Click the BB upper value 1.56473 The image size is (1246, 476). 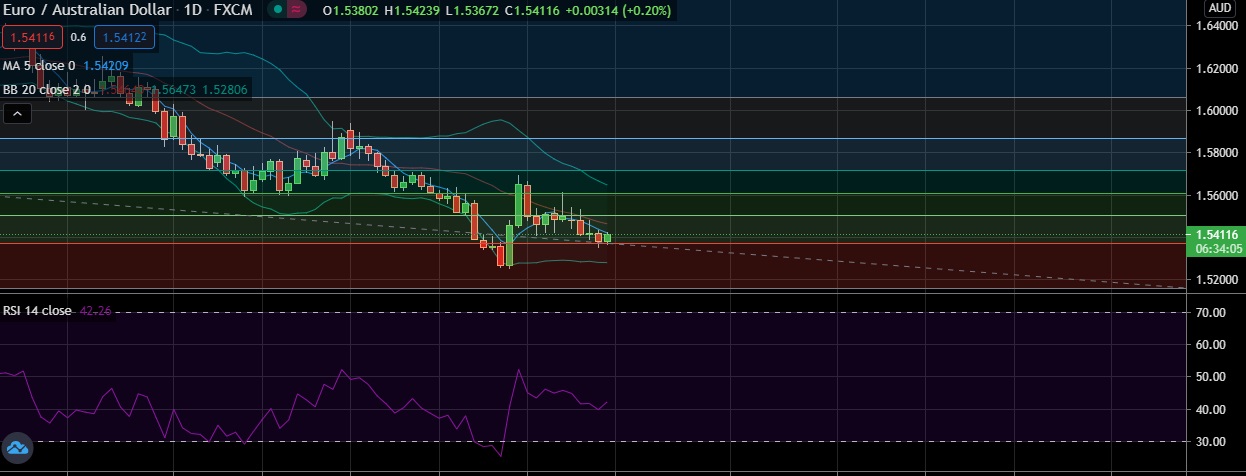[x=174, y=90]
